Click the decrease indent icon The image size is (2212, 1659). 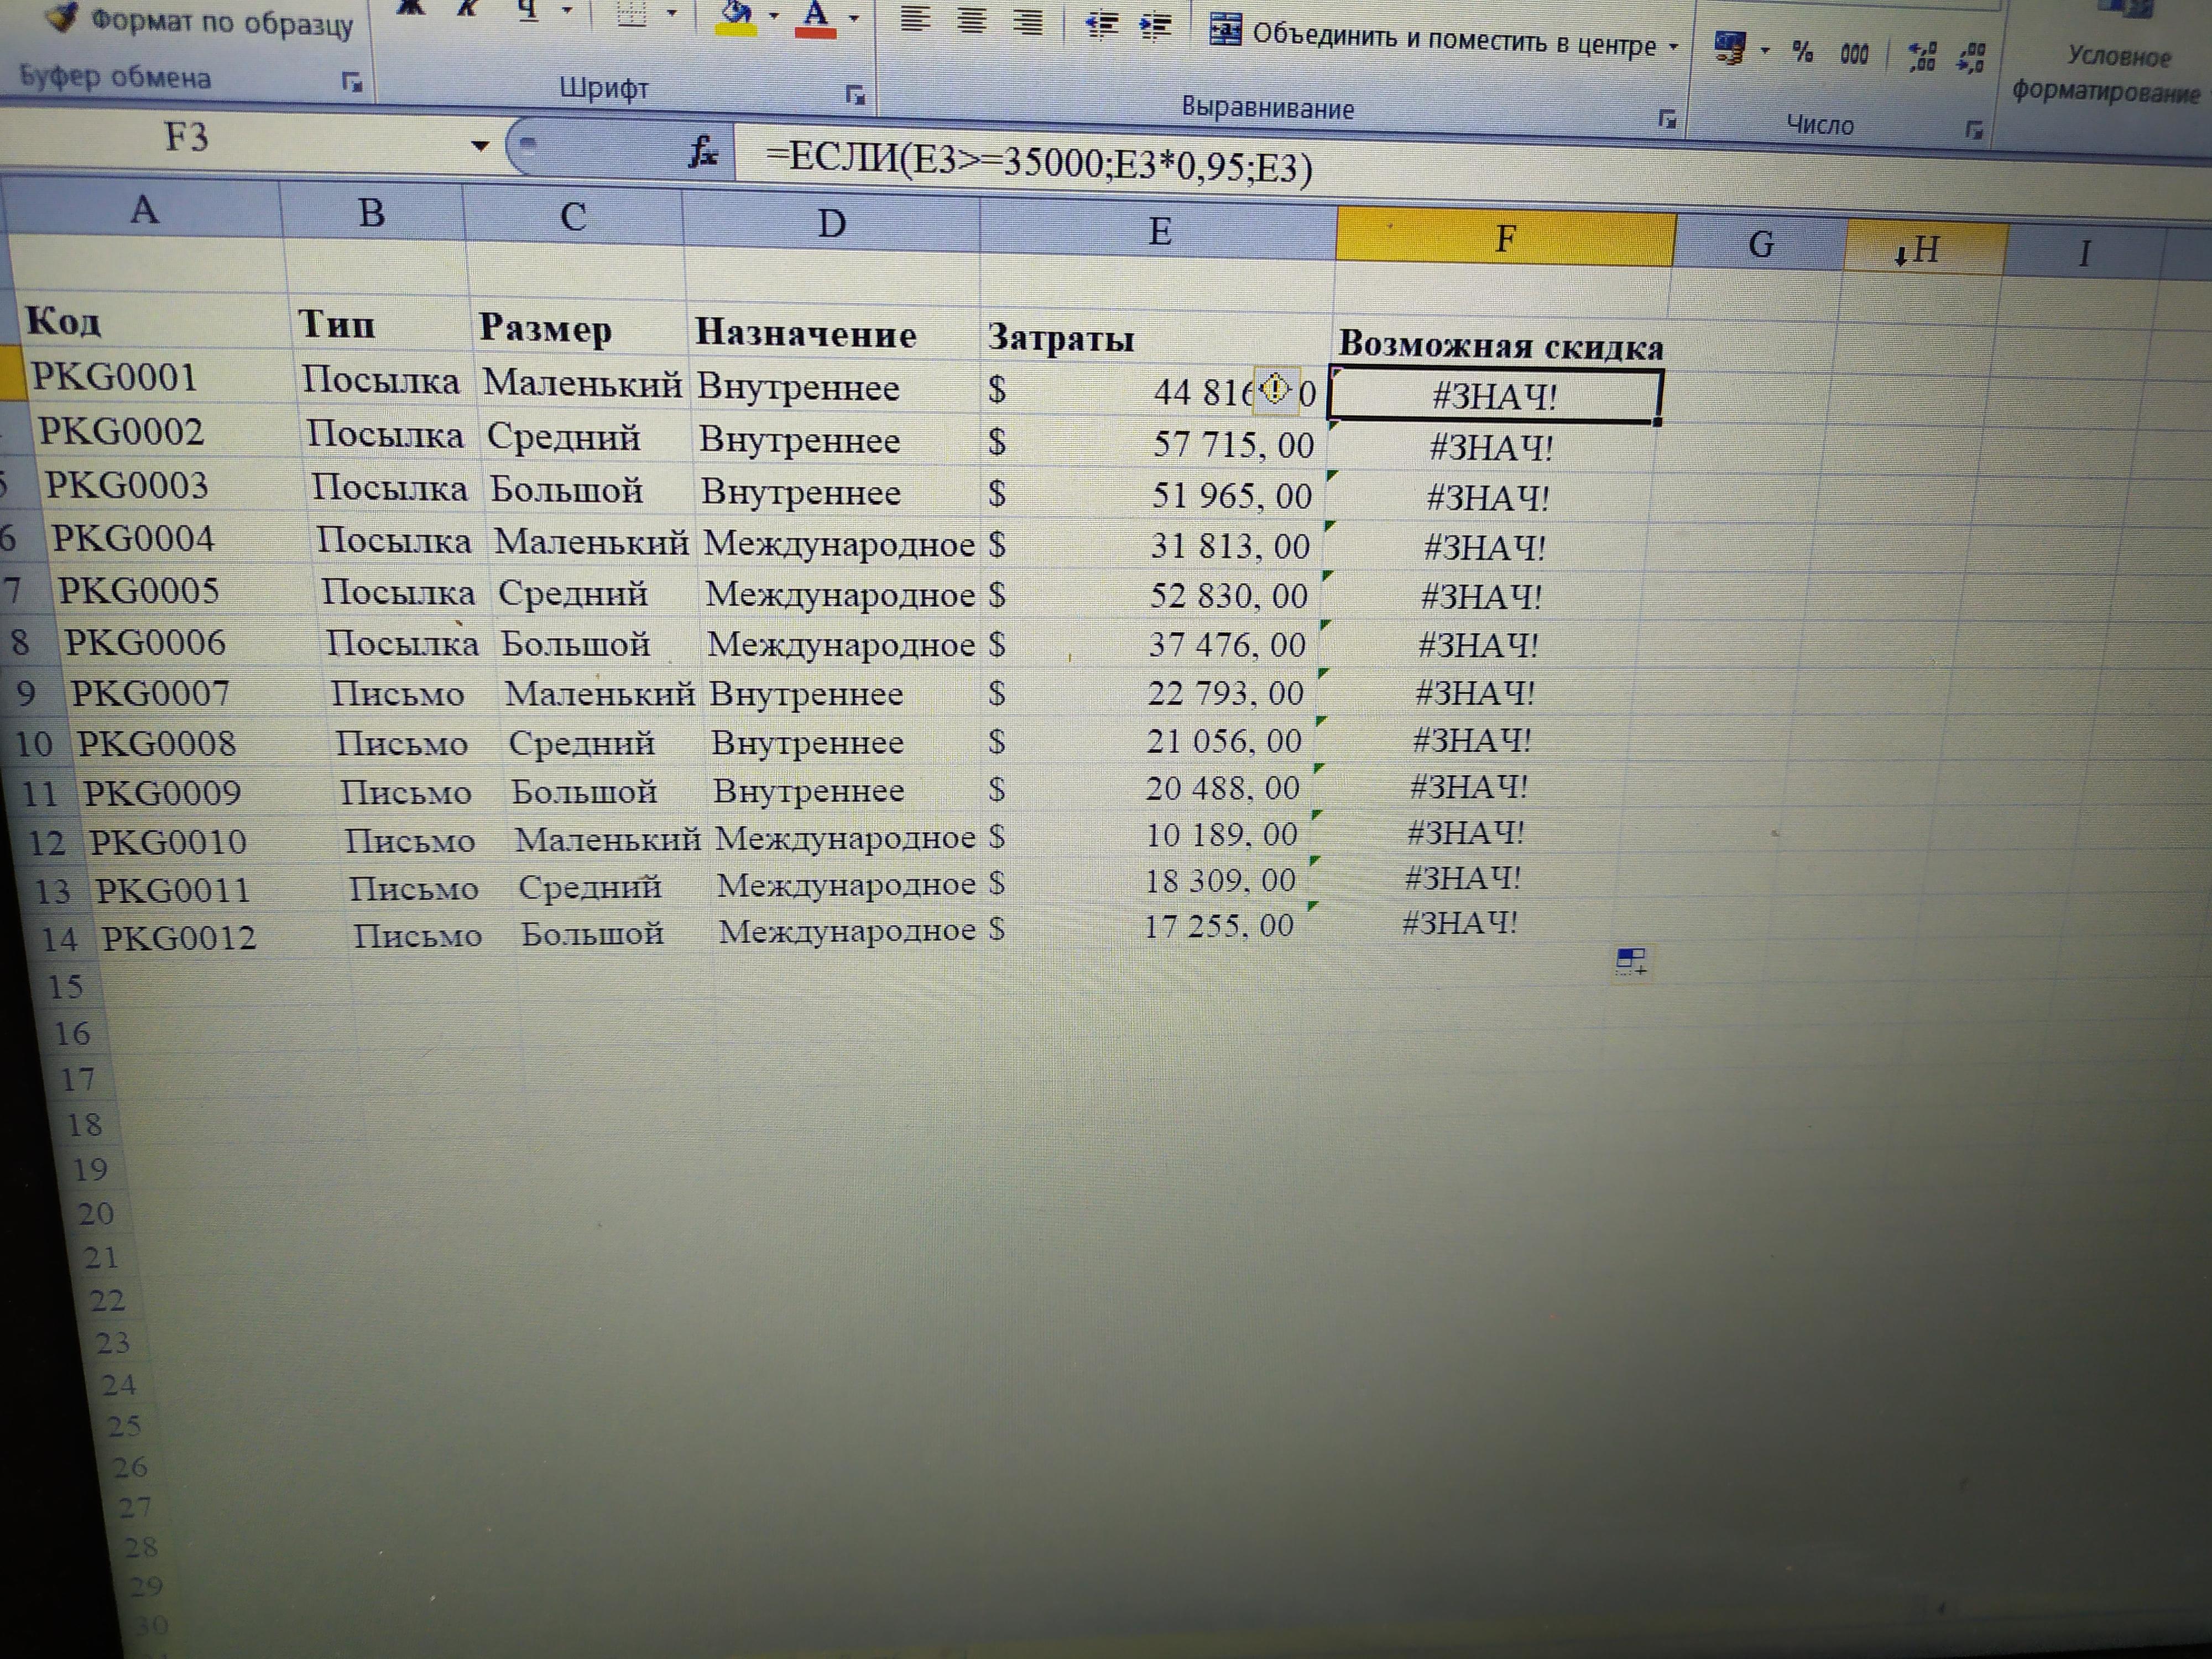coord(1101,26)
